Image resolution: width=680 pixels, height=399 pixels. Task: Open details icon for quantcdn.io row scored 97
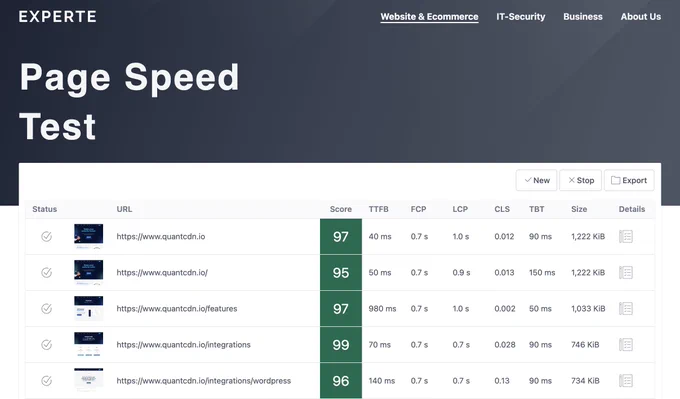[x=626, y=236]
